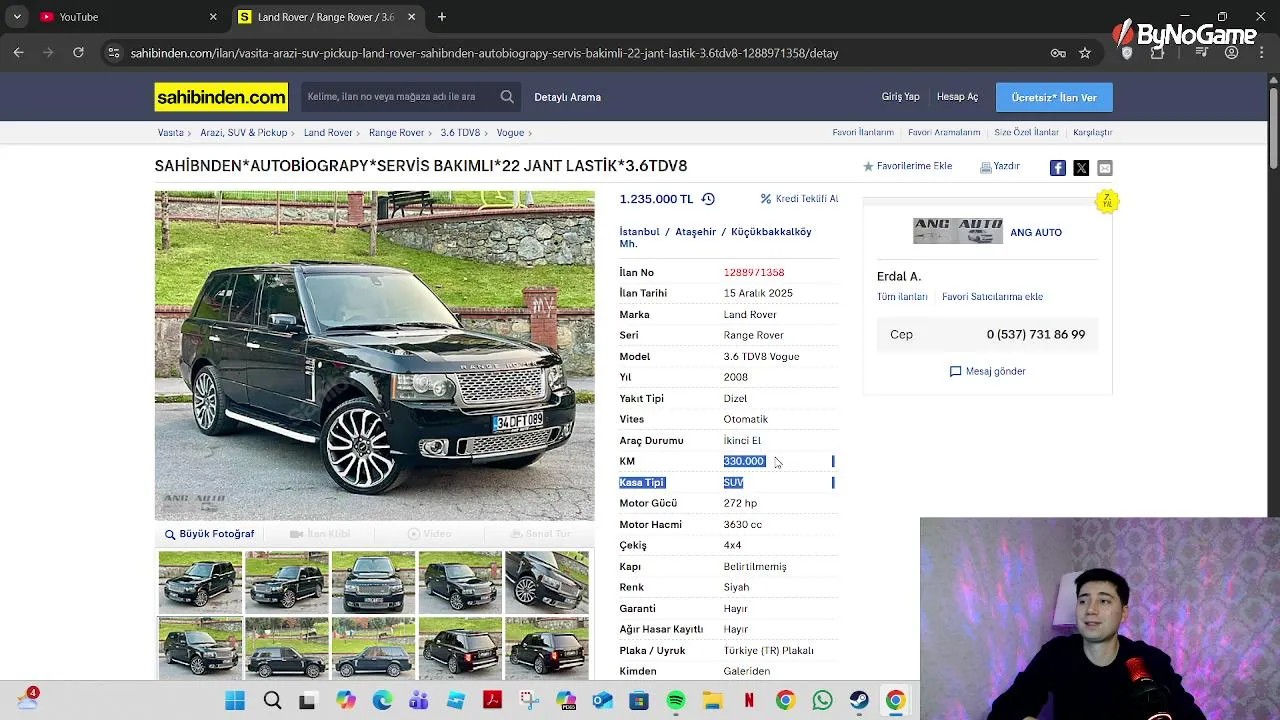Share listing on Facebook
The width and height of the screenshot is (1280, 720).
[x=1057, y=168]
